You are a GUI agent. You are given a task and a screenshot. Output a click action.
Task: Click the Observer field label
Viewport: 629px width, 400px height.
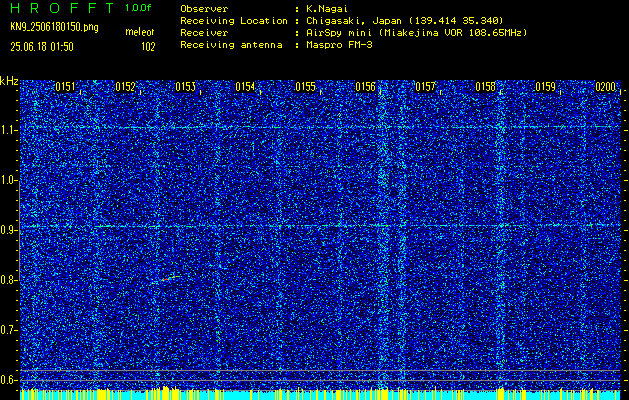point(204,9)
